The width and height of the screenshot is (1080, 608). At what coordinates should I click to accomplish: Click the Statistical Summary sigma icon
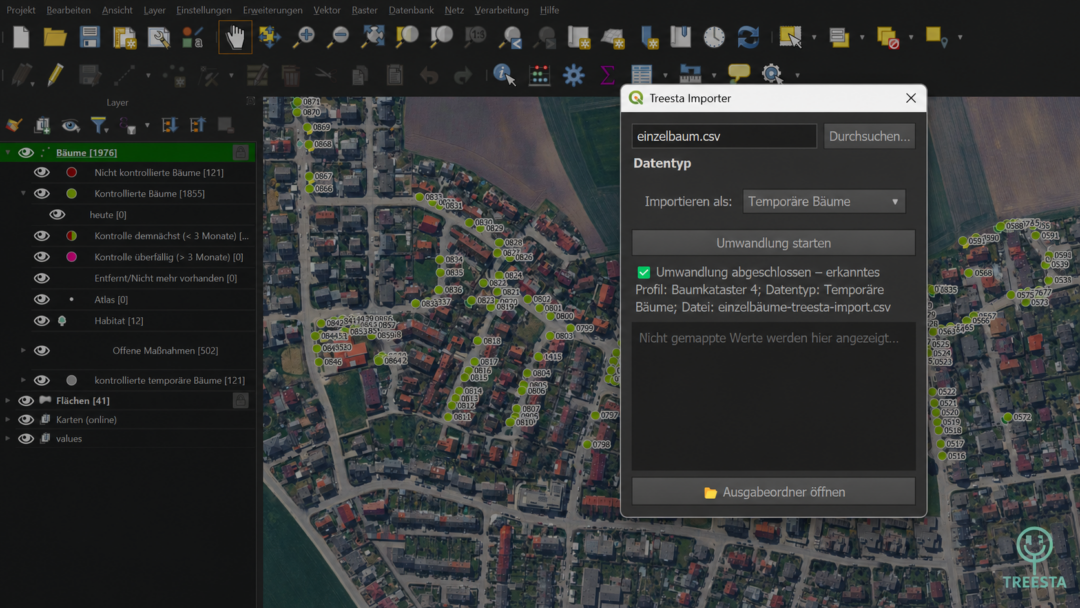pos(607,74)
